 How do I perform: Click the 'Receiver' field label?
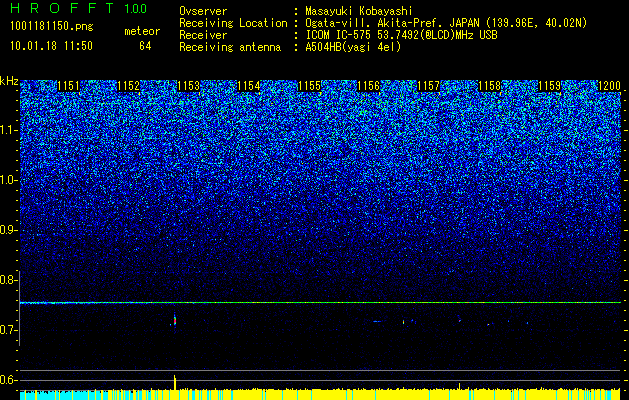[x=203, y=35]
